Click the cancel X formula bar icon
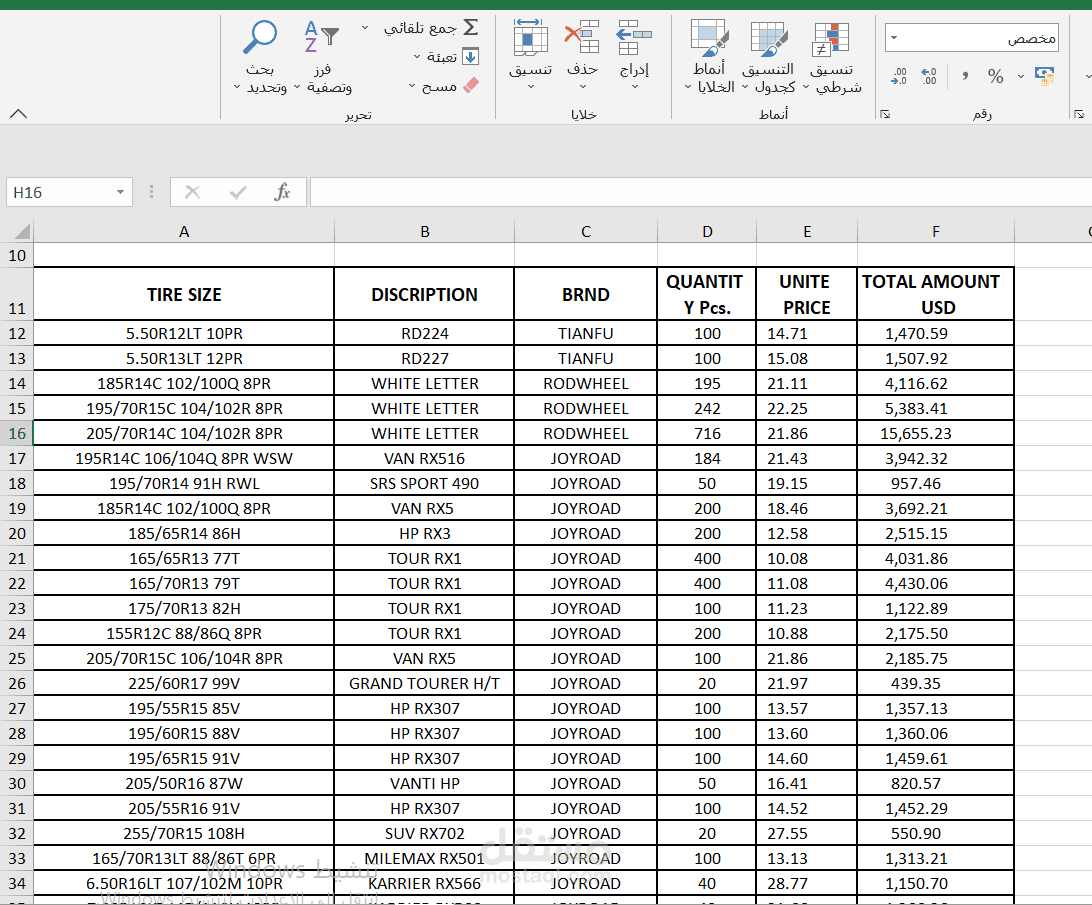 point(193,192)
